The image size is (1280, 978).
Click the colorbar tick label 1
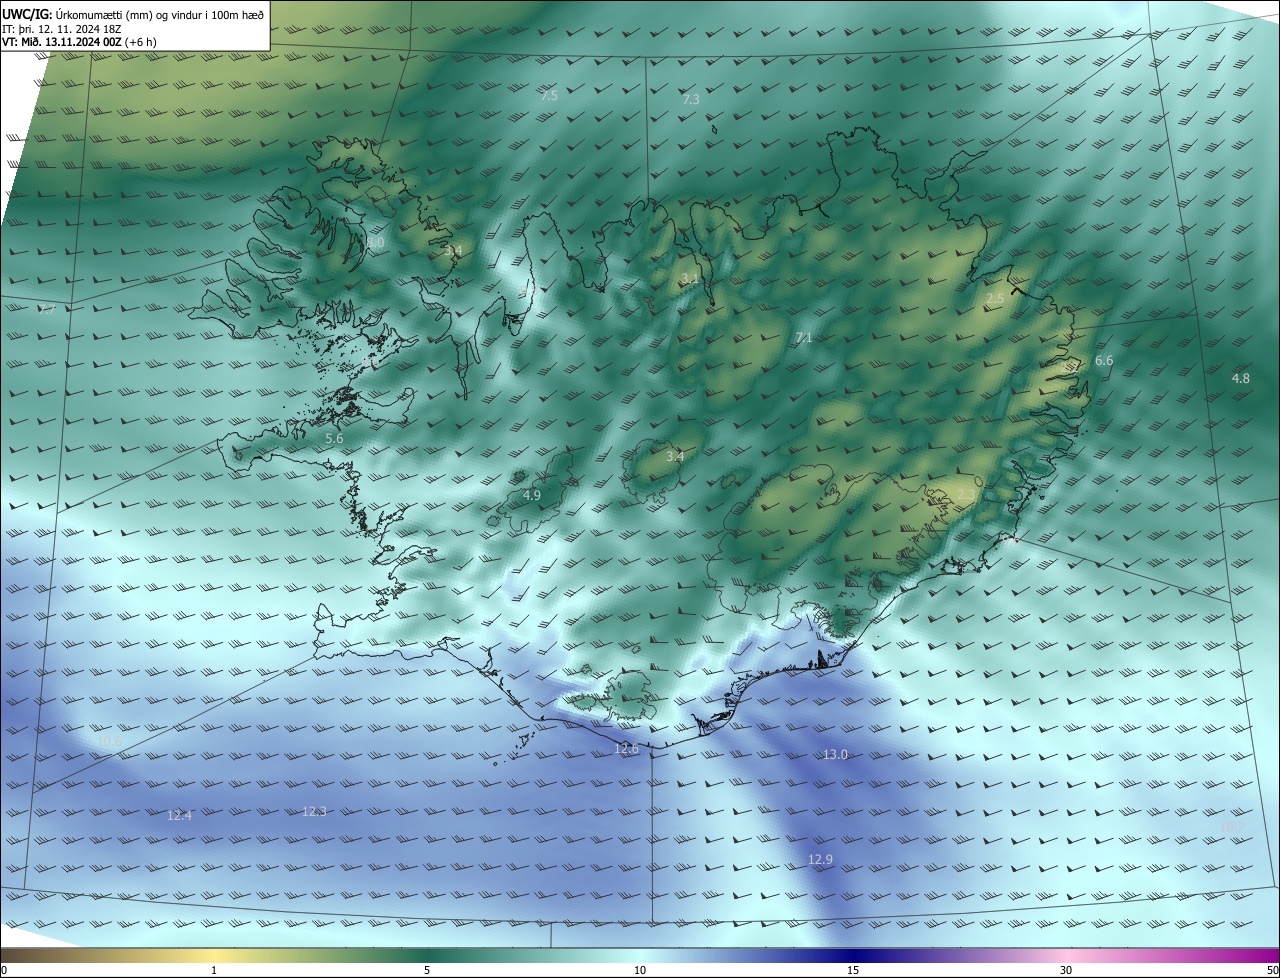coord(214,970)
